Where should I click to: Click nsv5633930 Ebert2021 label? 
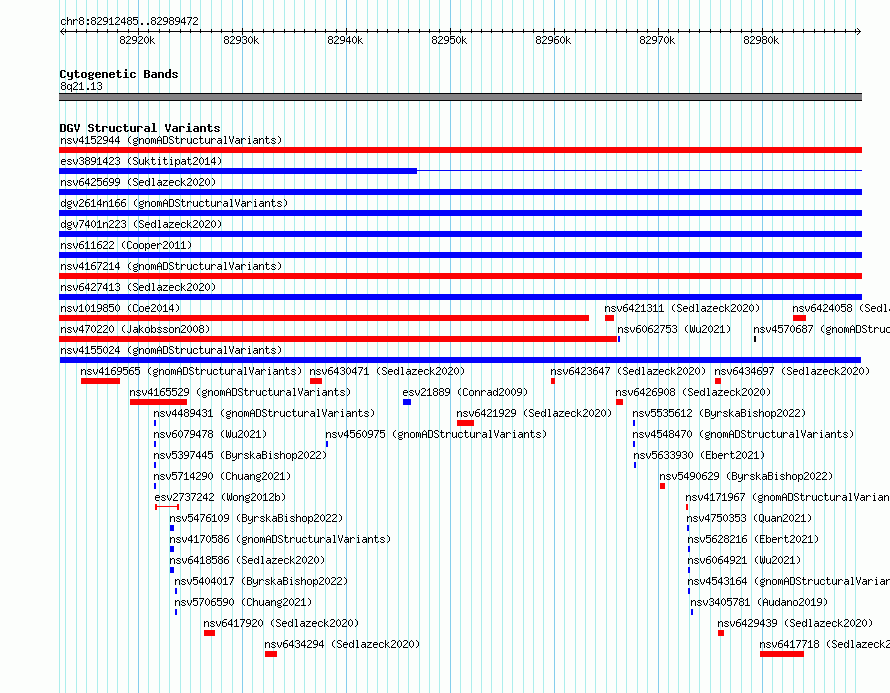[699, 455]
